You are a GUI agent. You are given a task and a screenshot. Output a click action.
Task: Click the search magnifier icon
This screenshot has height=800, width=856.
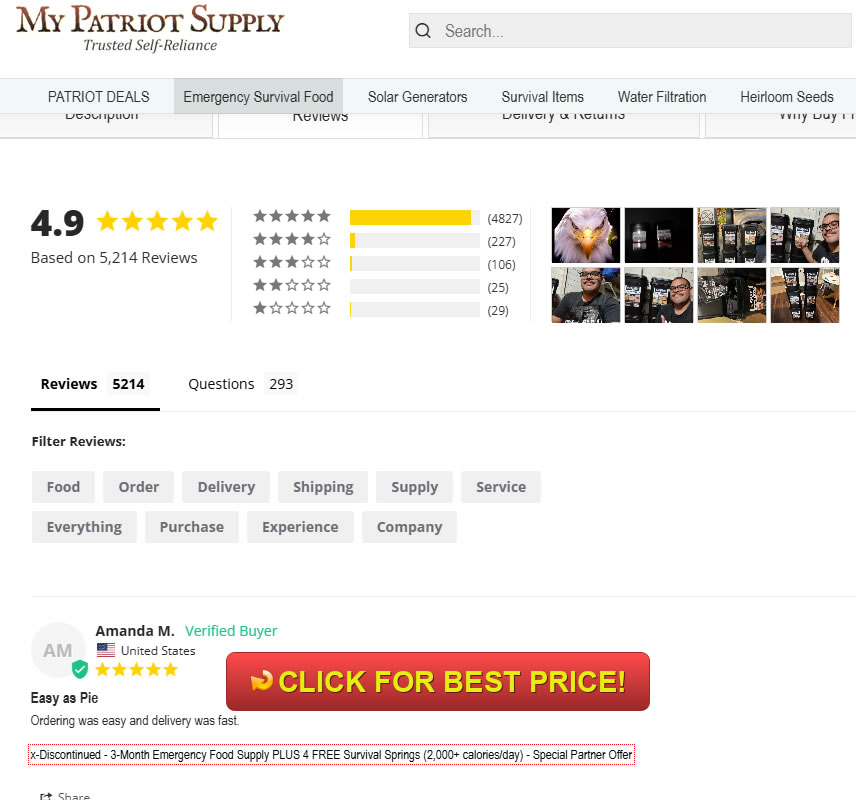[x=423, y=31]
